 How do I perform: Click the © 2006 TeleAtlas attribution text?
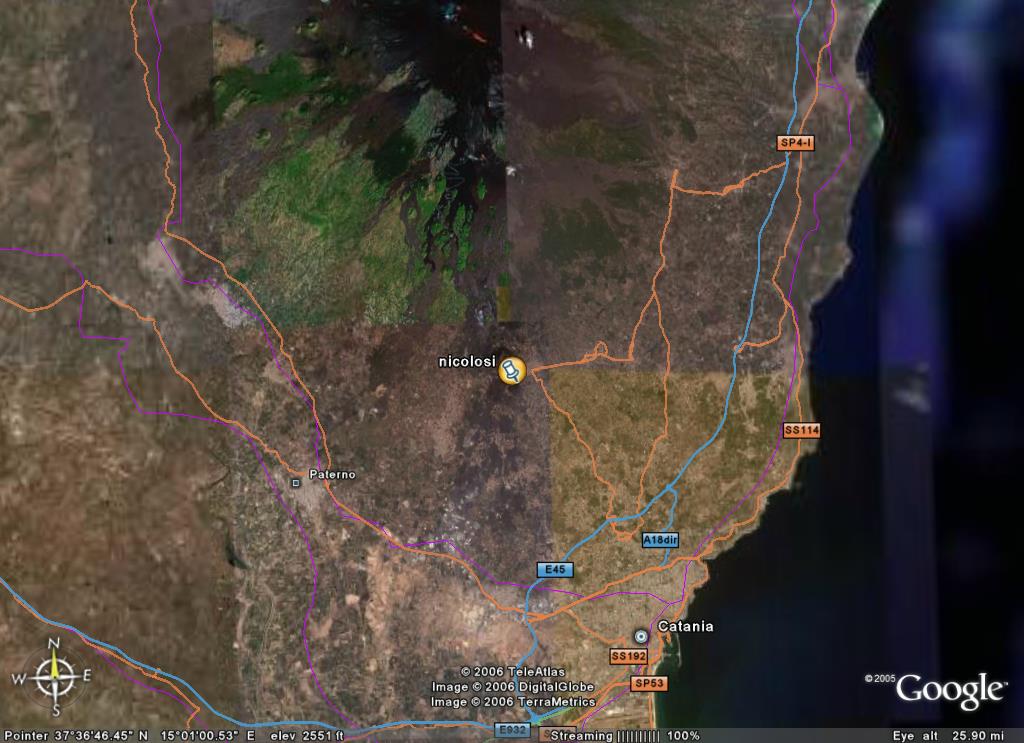click(513, 672)
